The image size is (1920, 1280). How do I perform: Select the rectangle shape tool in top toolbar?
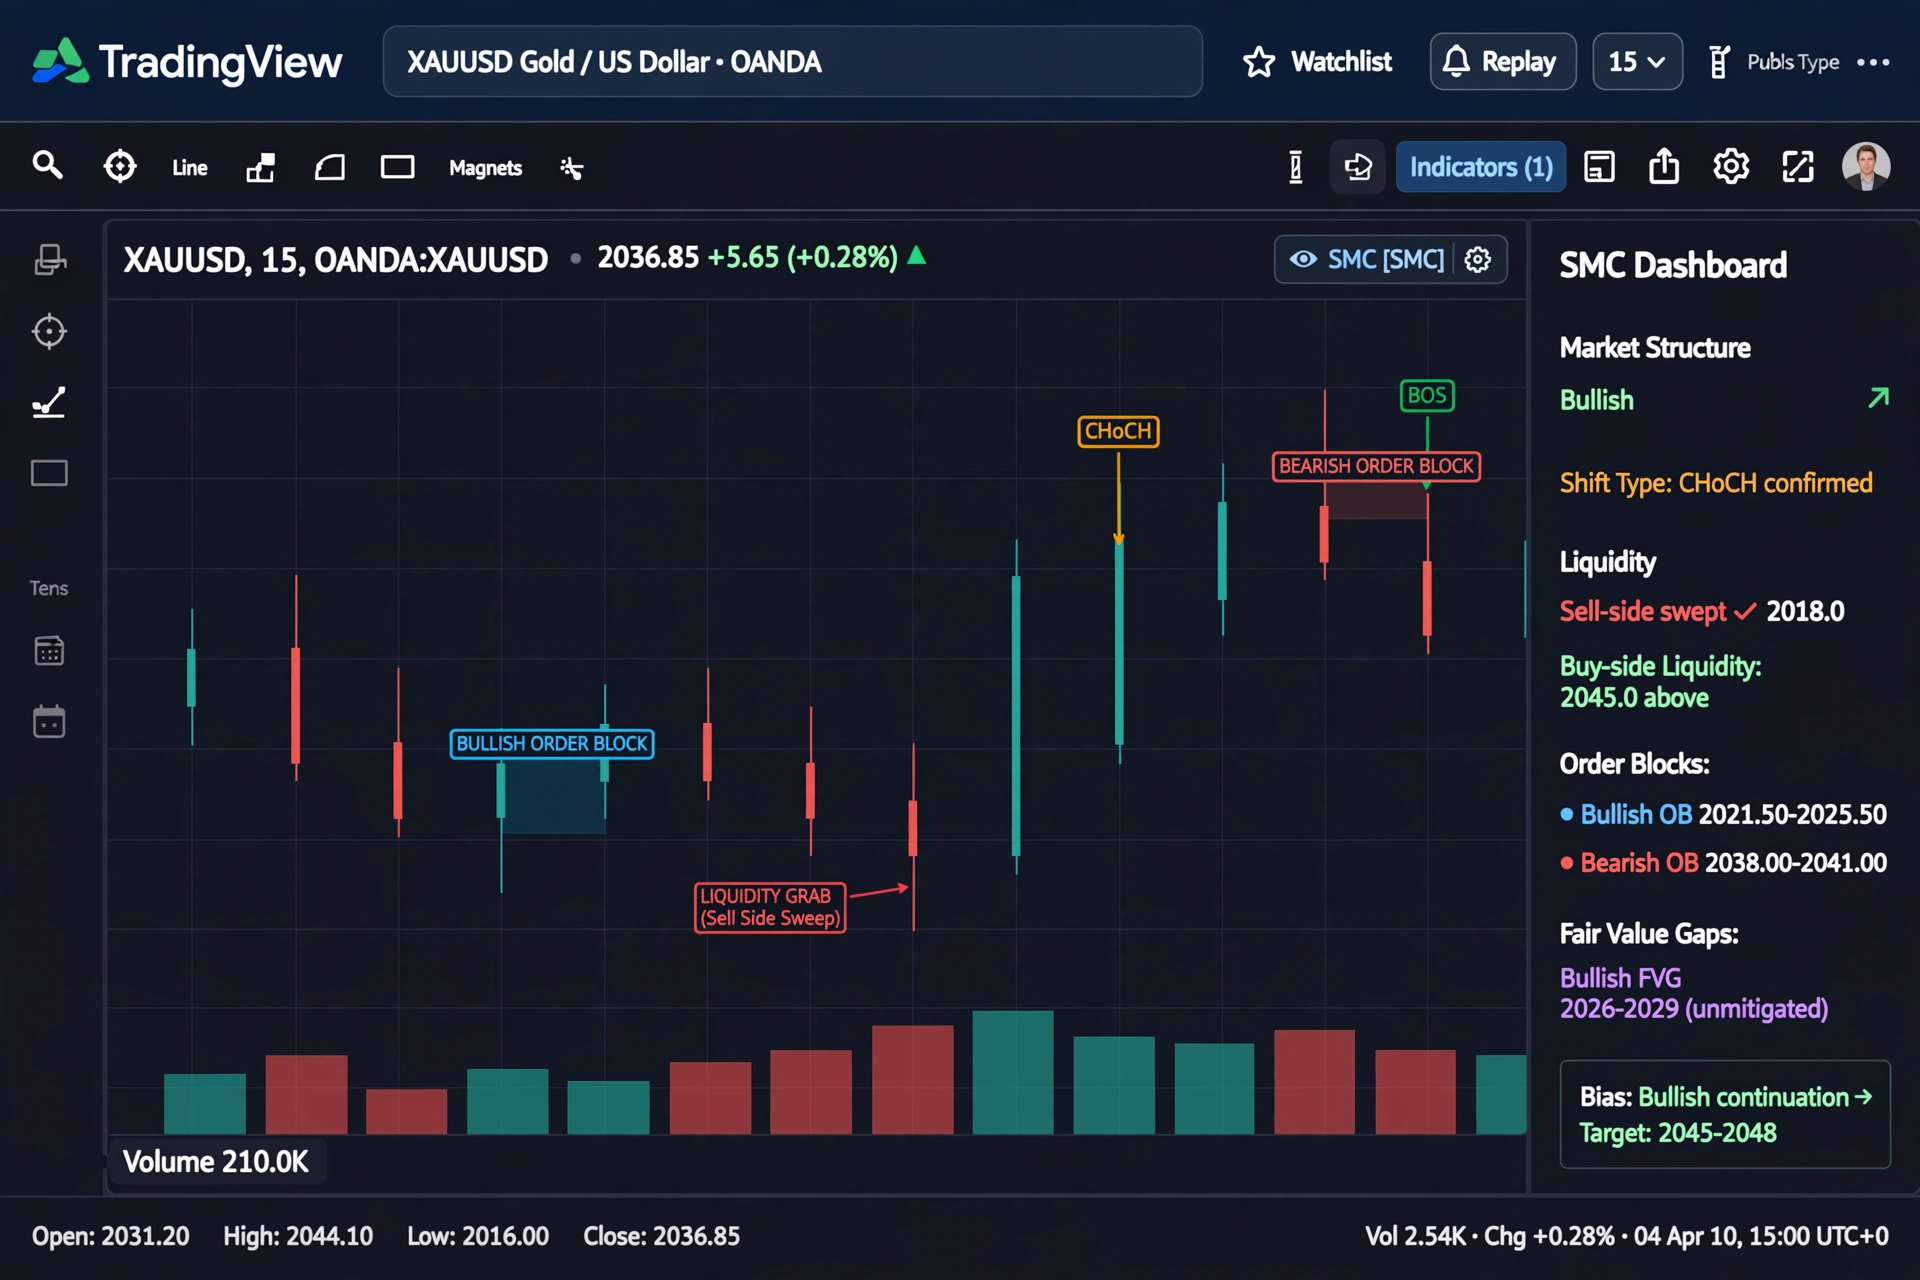[x=397, y=167]
